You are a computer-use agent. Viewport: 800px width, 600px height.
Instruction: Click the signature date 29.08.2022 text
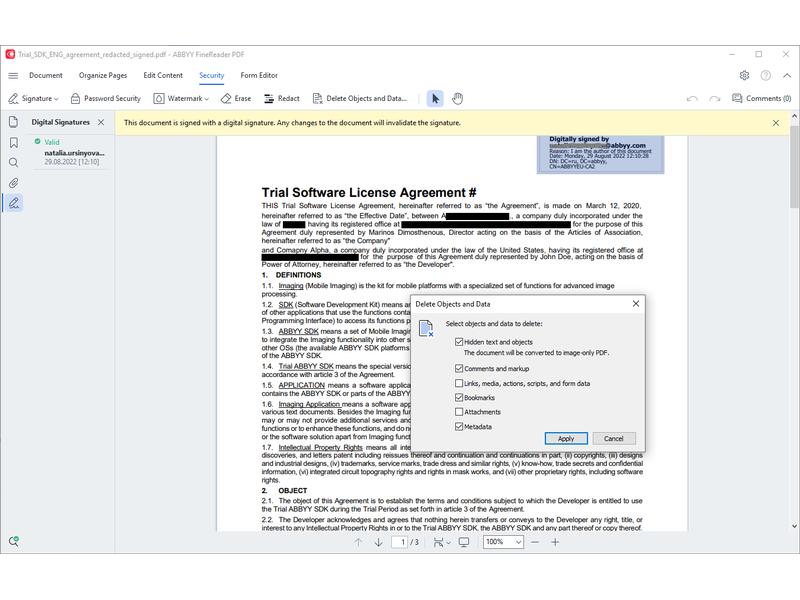[71, 162]
